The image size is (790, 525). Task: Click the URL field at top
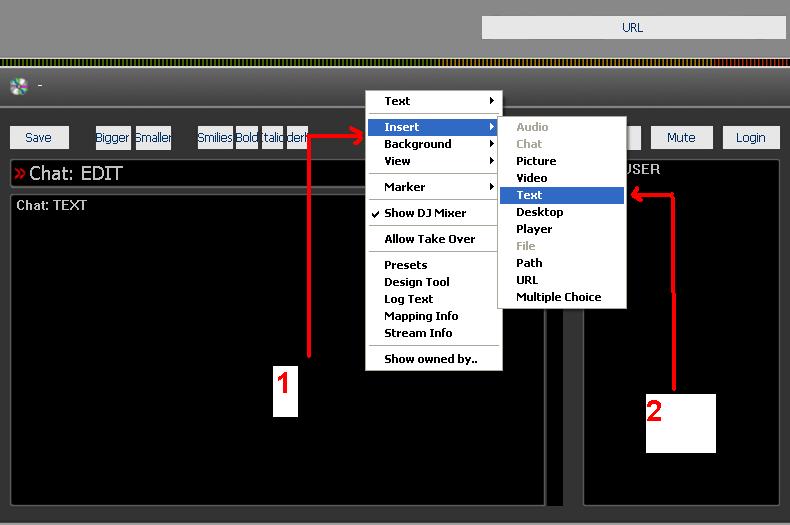coord(633,28)
